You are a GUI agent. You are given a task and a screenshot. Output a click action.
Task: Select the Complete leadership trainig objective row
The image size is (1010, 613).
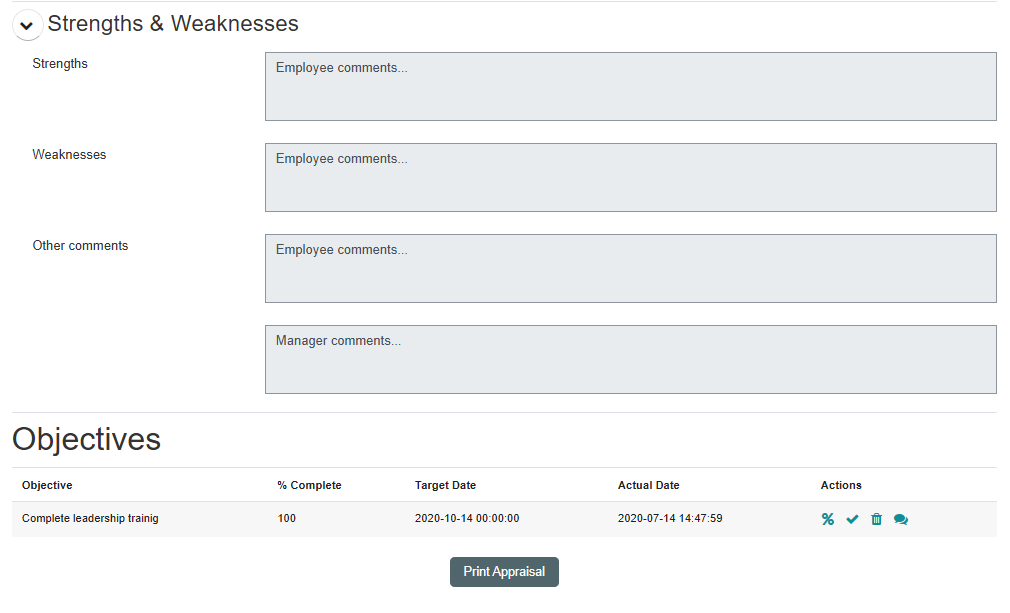90,519
